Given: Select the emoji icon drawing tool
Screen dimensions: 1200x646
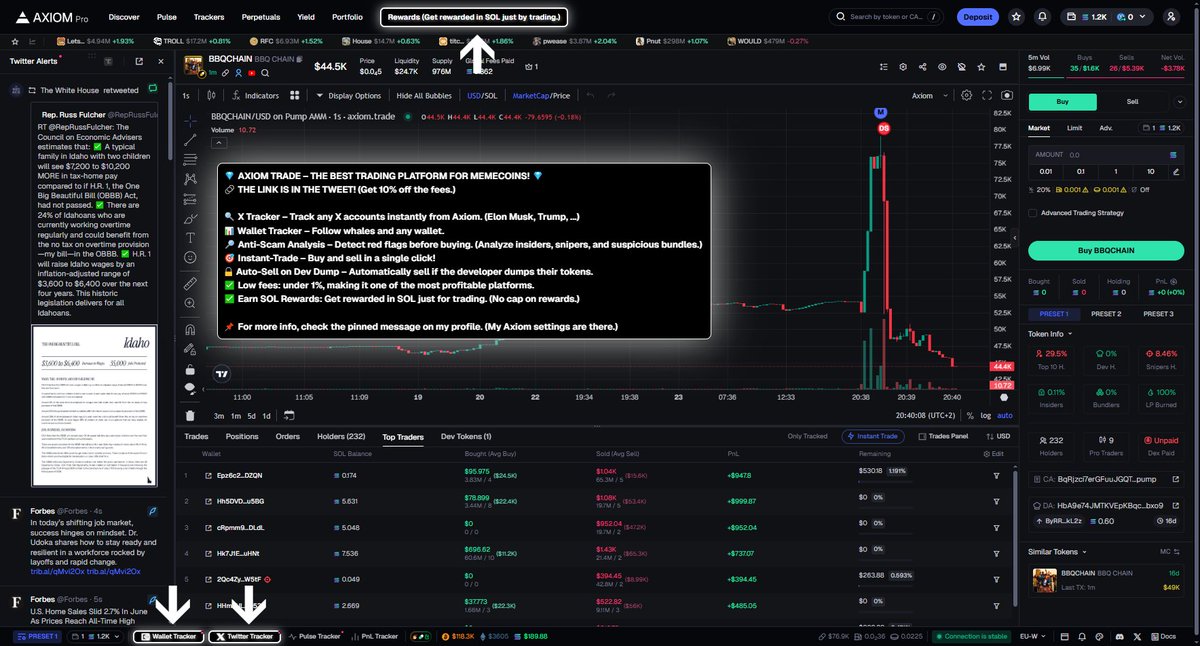Looking at the screenshot, I should pyautogui.click(x=190, y=257).
